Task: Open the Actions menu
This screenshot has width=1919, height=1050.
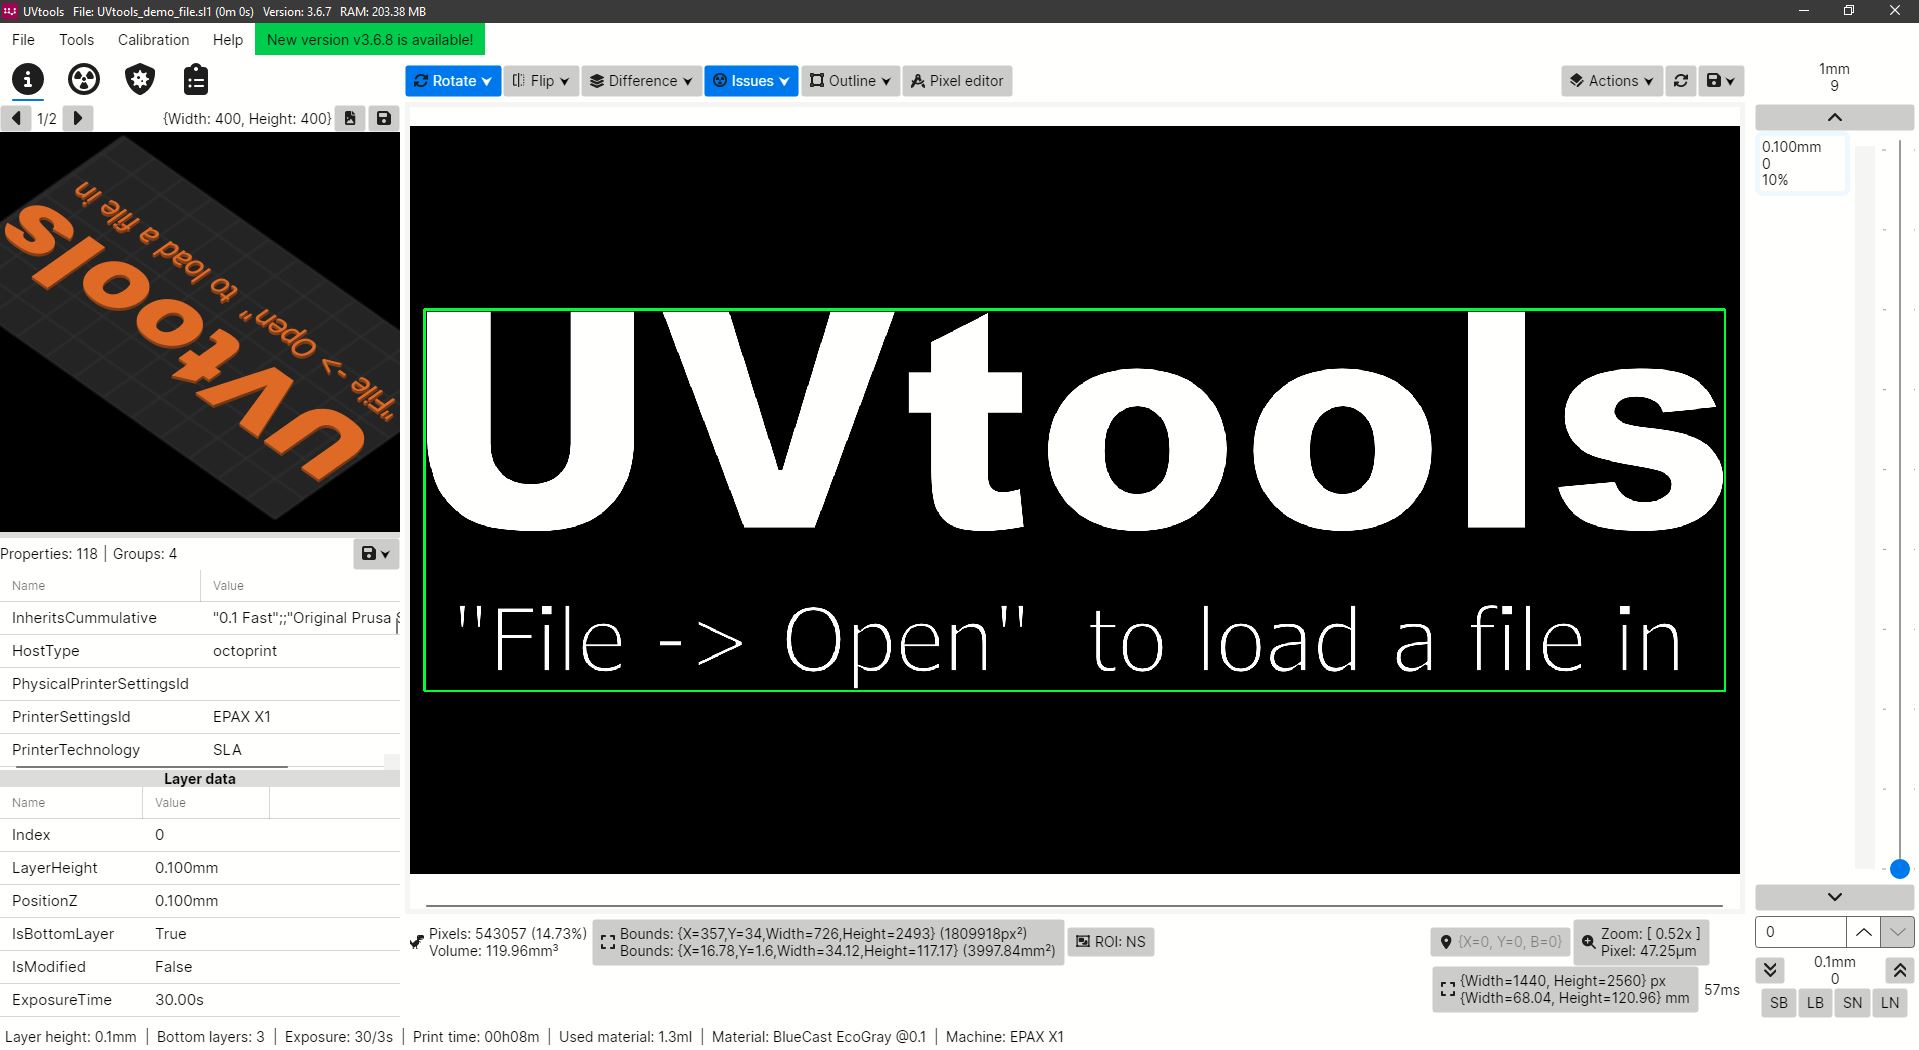Action: click(x=1610, y=81)
